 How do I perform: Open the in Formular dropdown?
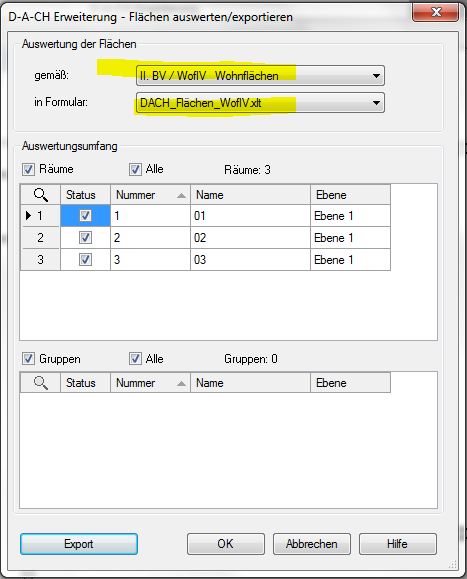pos(376,103)
